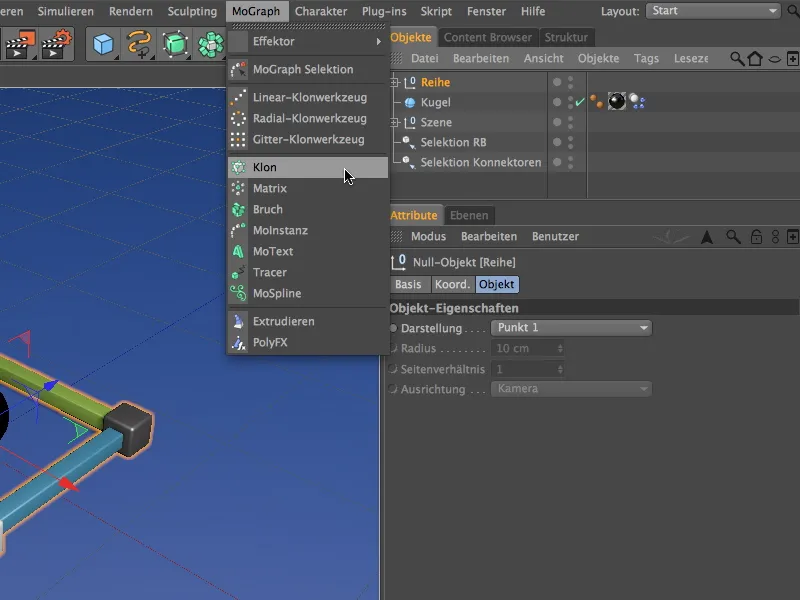Open the Darstellung dropdown showing Punkt 1
The height and width of the screenshot is (600, 800).
coord(571,328)
